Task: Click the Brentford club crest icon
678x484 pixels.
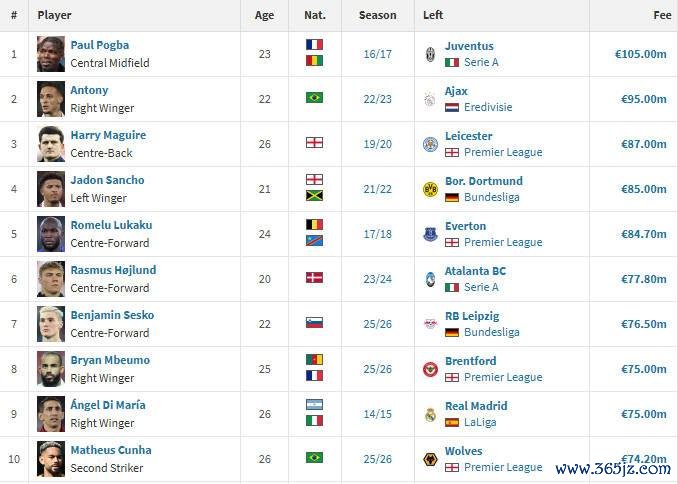Action: coord(430,369)
